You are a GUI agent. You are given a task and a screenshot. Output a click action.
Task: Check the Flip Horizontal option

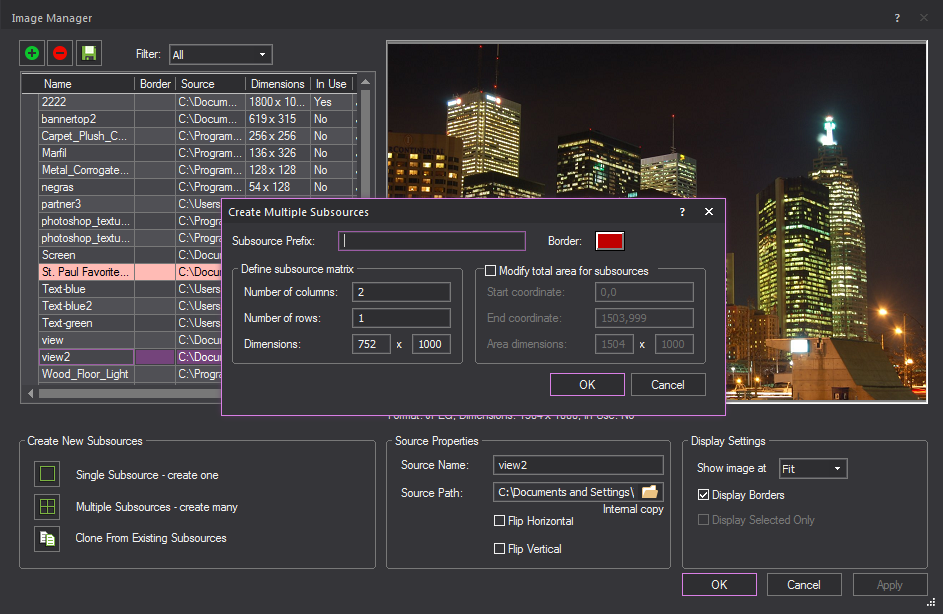point(498,521)
